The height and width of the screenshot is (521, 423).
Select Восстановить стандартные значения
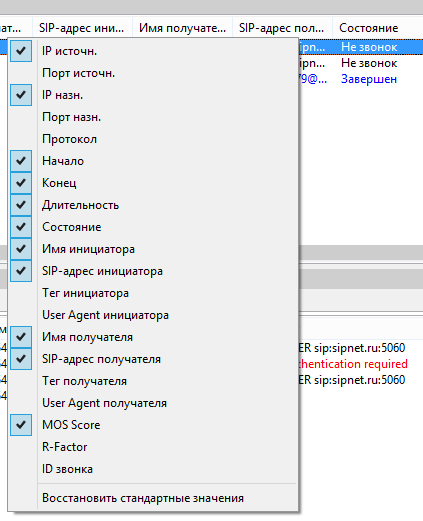click(153, 498)
